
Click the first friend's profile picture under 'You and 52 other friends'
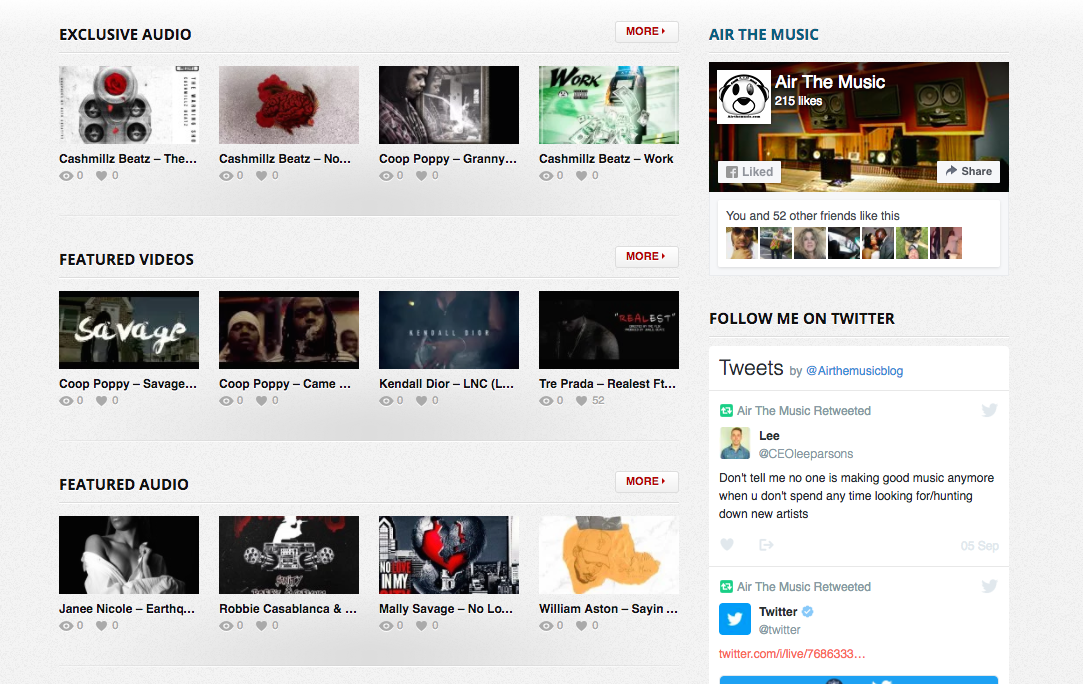[x=741, y=242]
